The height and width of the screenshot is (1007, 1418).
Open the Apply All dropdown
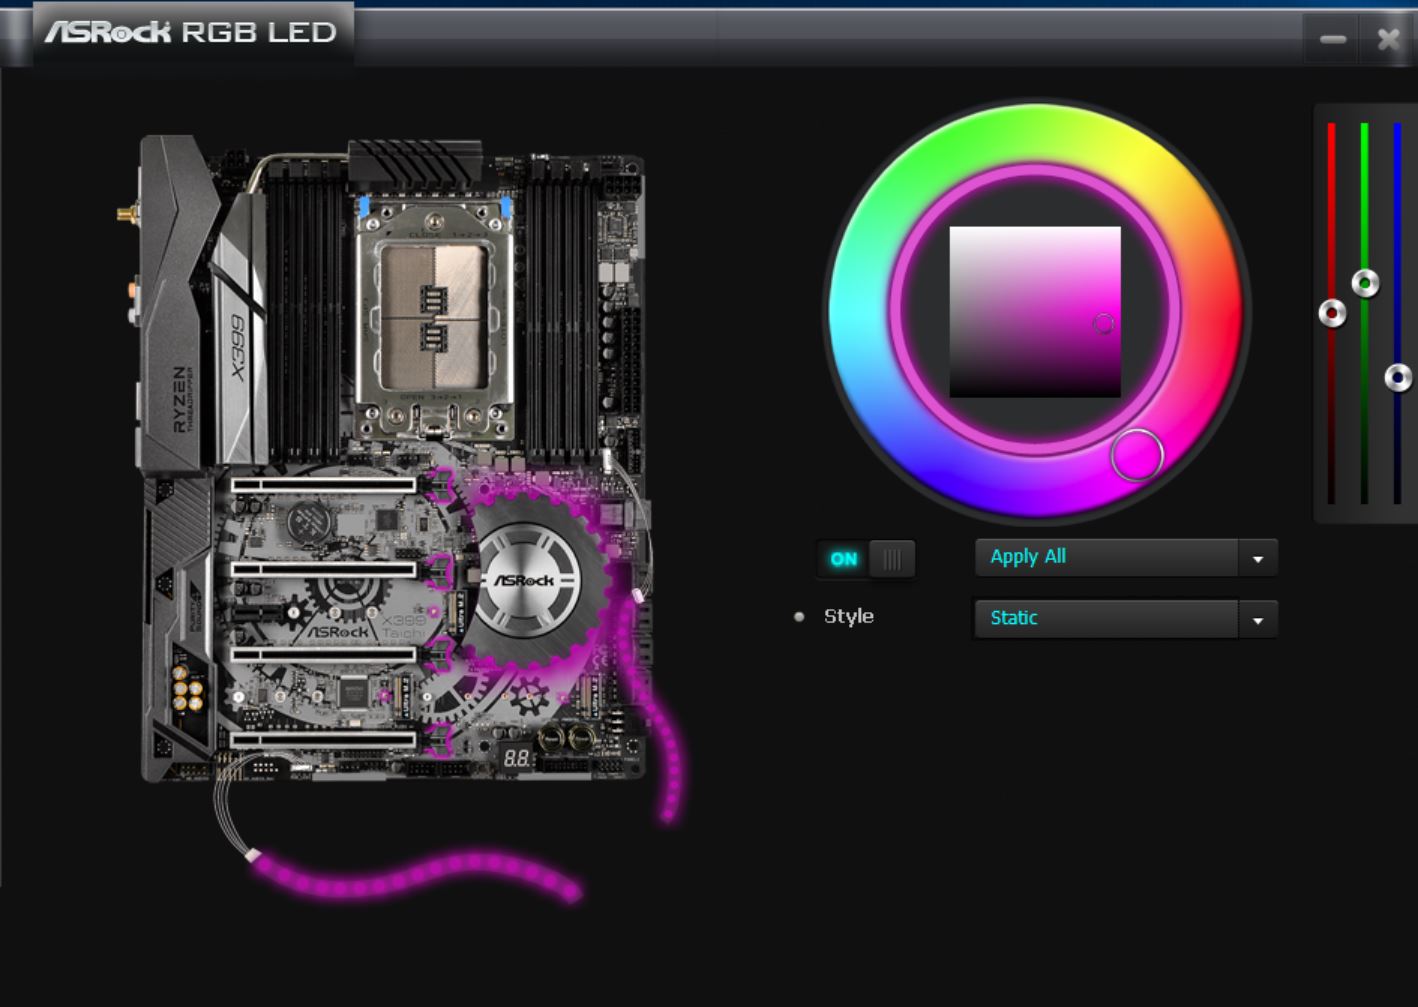(x=1126, y=557)
